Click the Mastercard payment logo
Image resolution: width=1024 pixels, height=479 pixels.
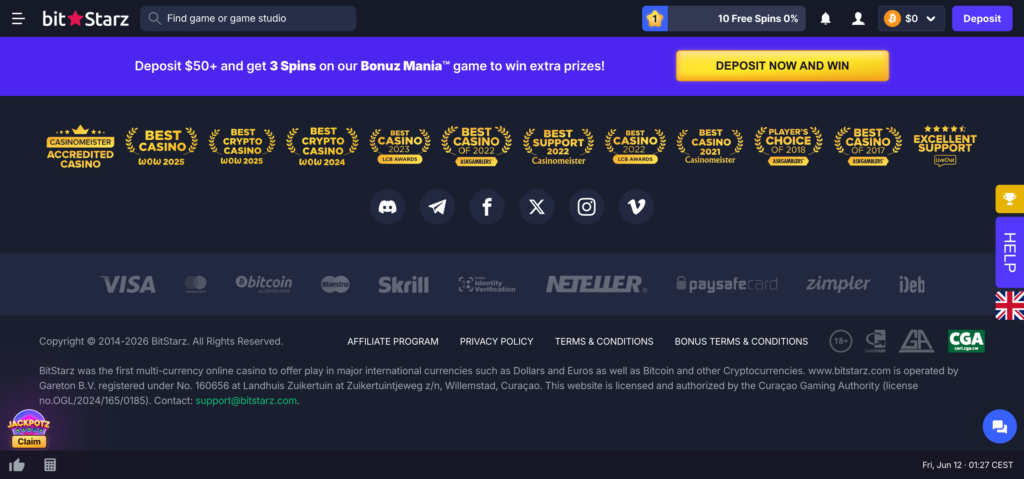point(195,284)
